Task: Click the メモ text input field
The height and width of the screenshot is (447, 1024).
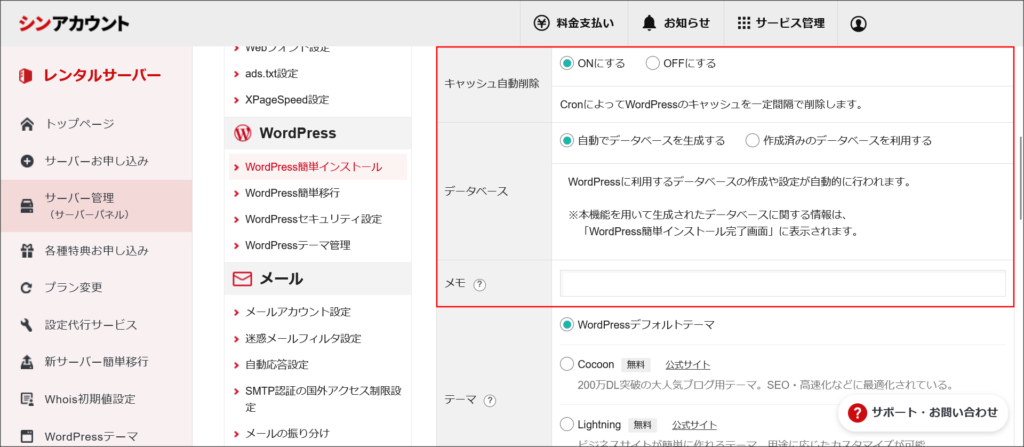Action: pyautogui.click(x=782, y=284)
